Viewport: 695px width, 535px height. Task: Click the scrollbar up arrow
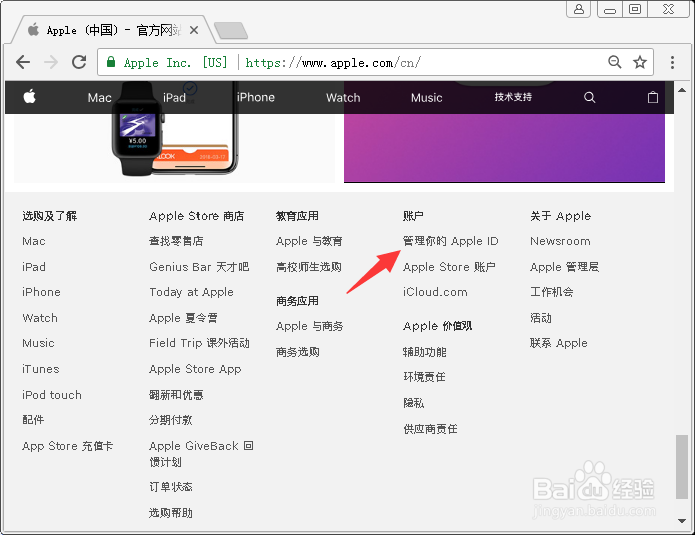682,90
